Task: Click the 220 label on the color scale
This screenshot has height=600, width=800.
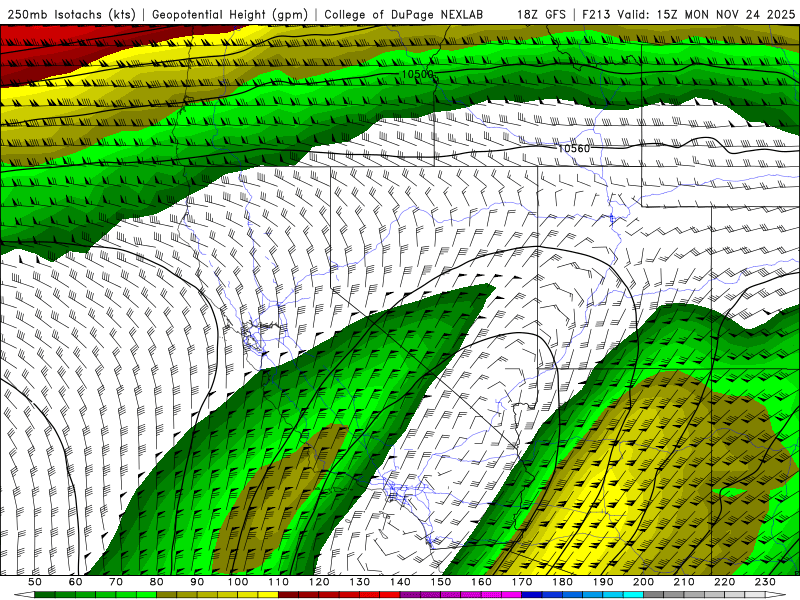Action: [725, 582]
